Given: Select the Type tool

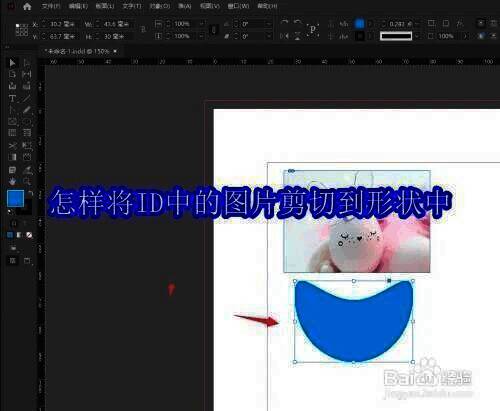Looking at the screenshot, I should click(x=12, y=98).
